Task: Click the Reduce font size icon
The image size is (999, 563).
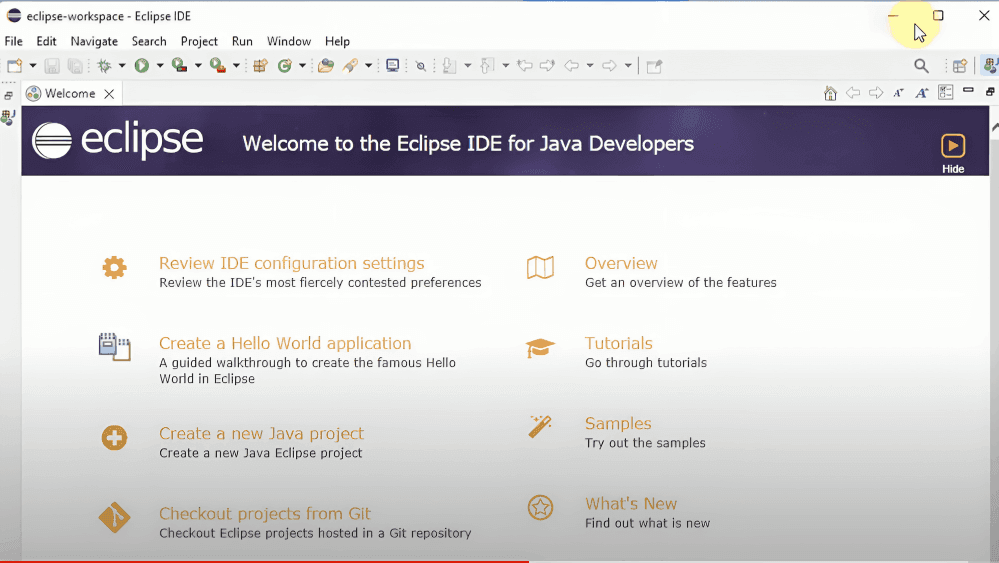Action: click(898, 93)
